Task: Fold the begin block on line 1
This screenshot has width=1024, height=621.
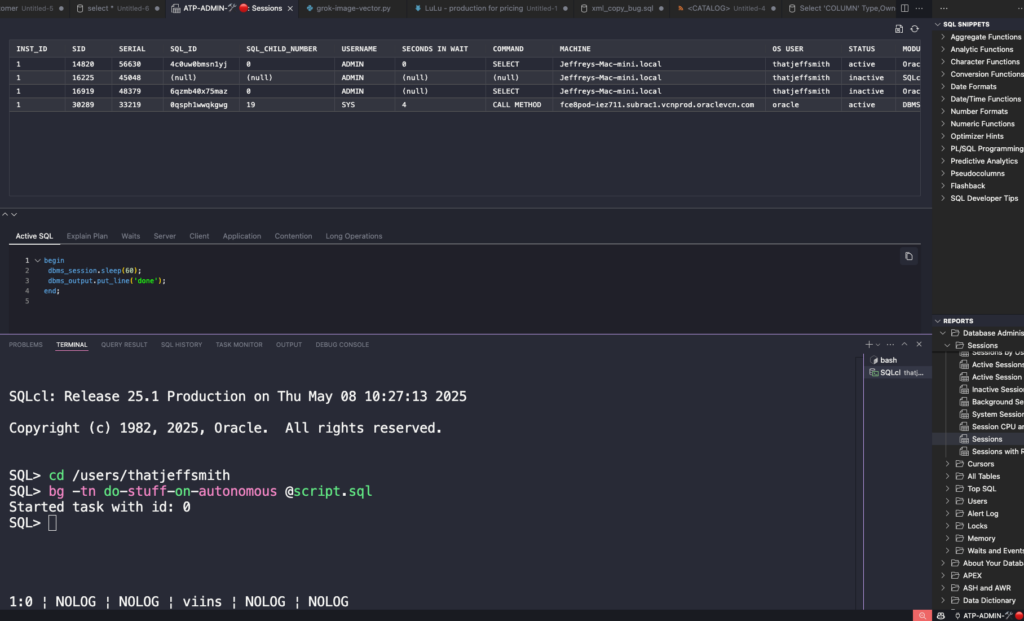Action: (37, 260)
